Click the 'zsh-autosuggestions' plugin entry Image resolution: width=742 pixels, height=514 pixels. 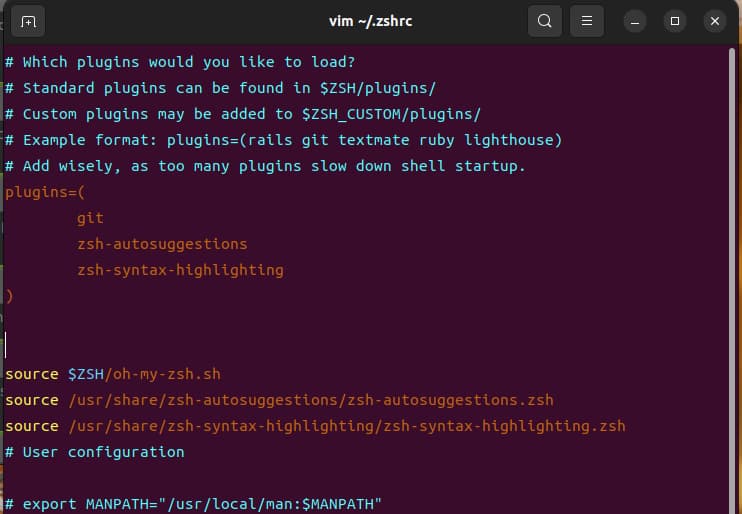pyautogui.click(x=162, y=244)
